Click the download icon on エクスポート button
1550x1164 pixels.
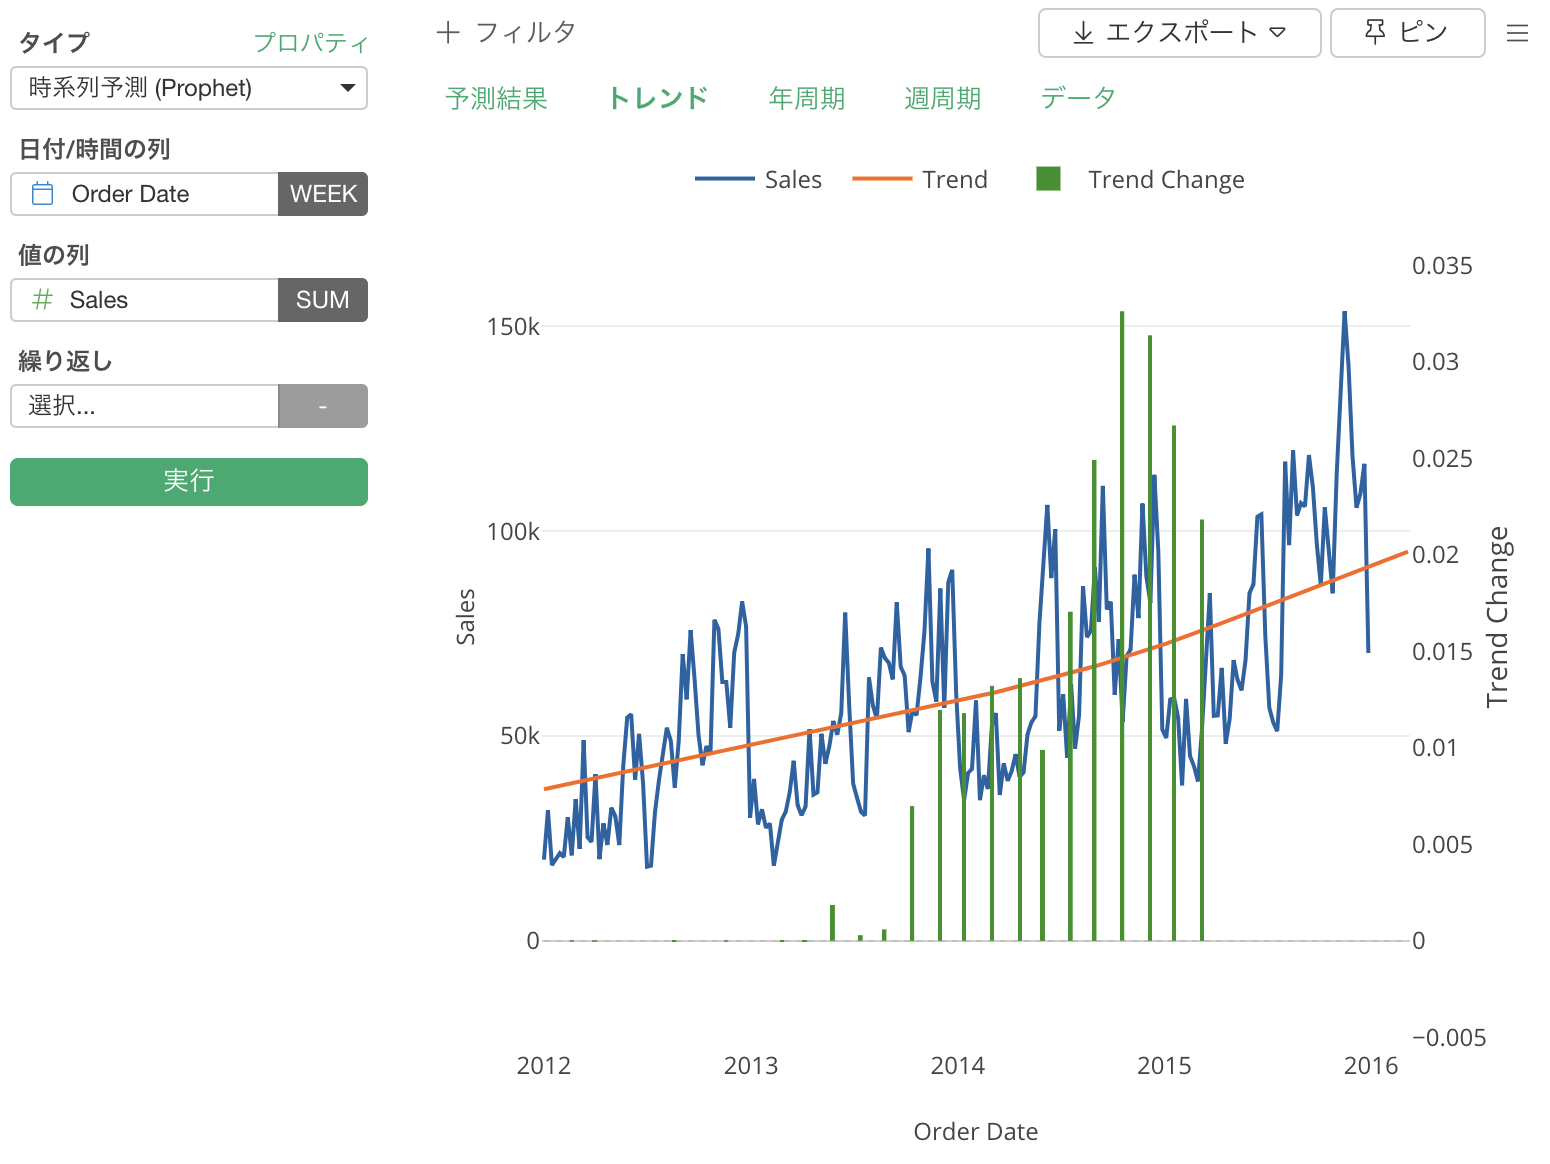(x=1082, y=33)
